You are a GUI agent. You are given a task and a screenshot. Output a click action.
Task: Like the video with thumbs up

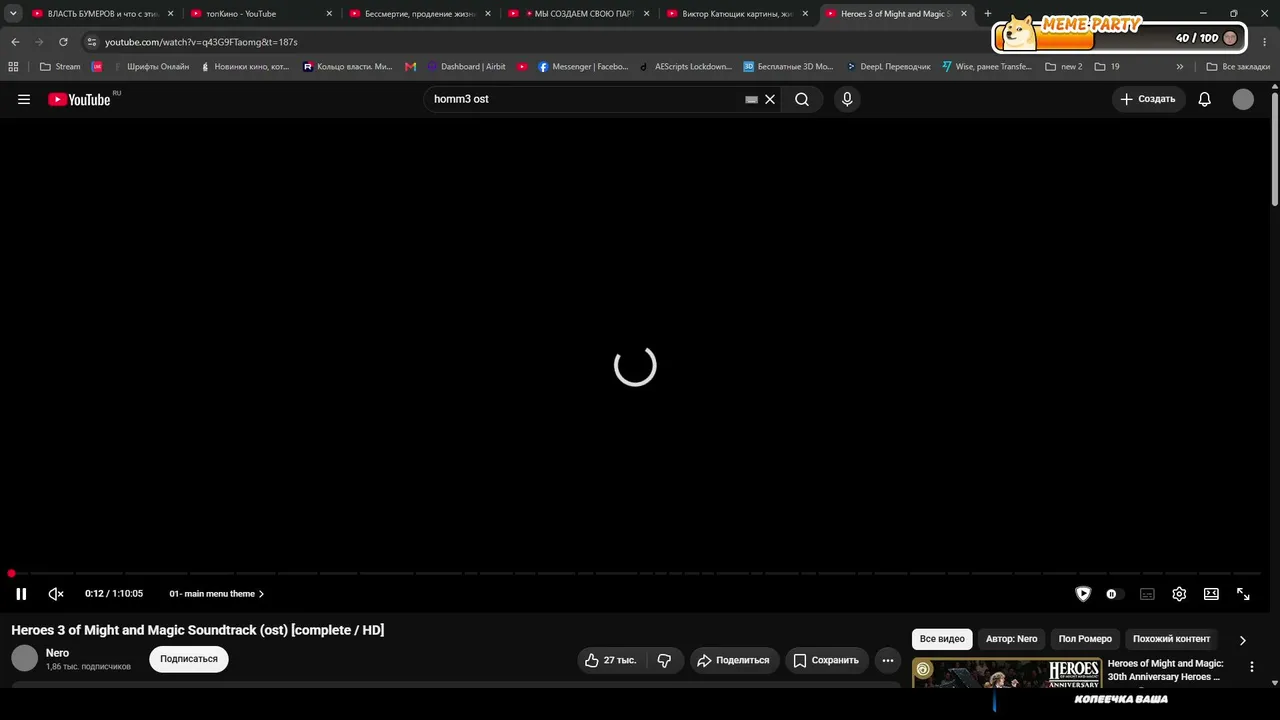(x=611, y=660)
